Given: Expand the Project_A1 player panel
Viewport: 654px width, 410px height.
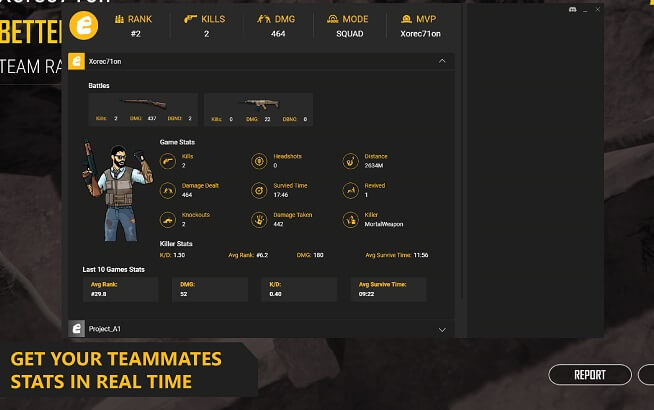Looking at the screenshot, I should (442, 328).
